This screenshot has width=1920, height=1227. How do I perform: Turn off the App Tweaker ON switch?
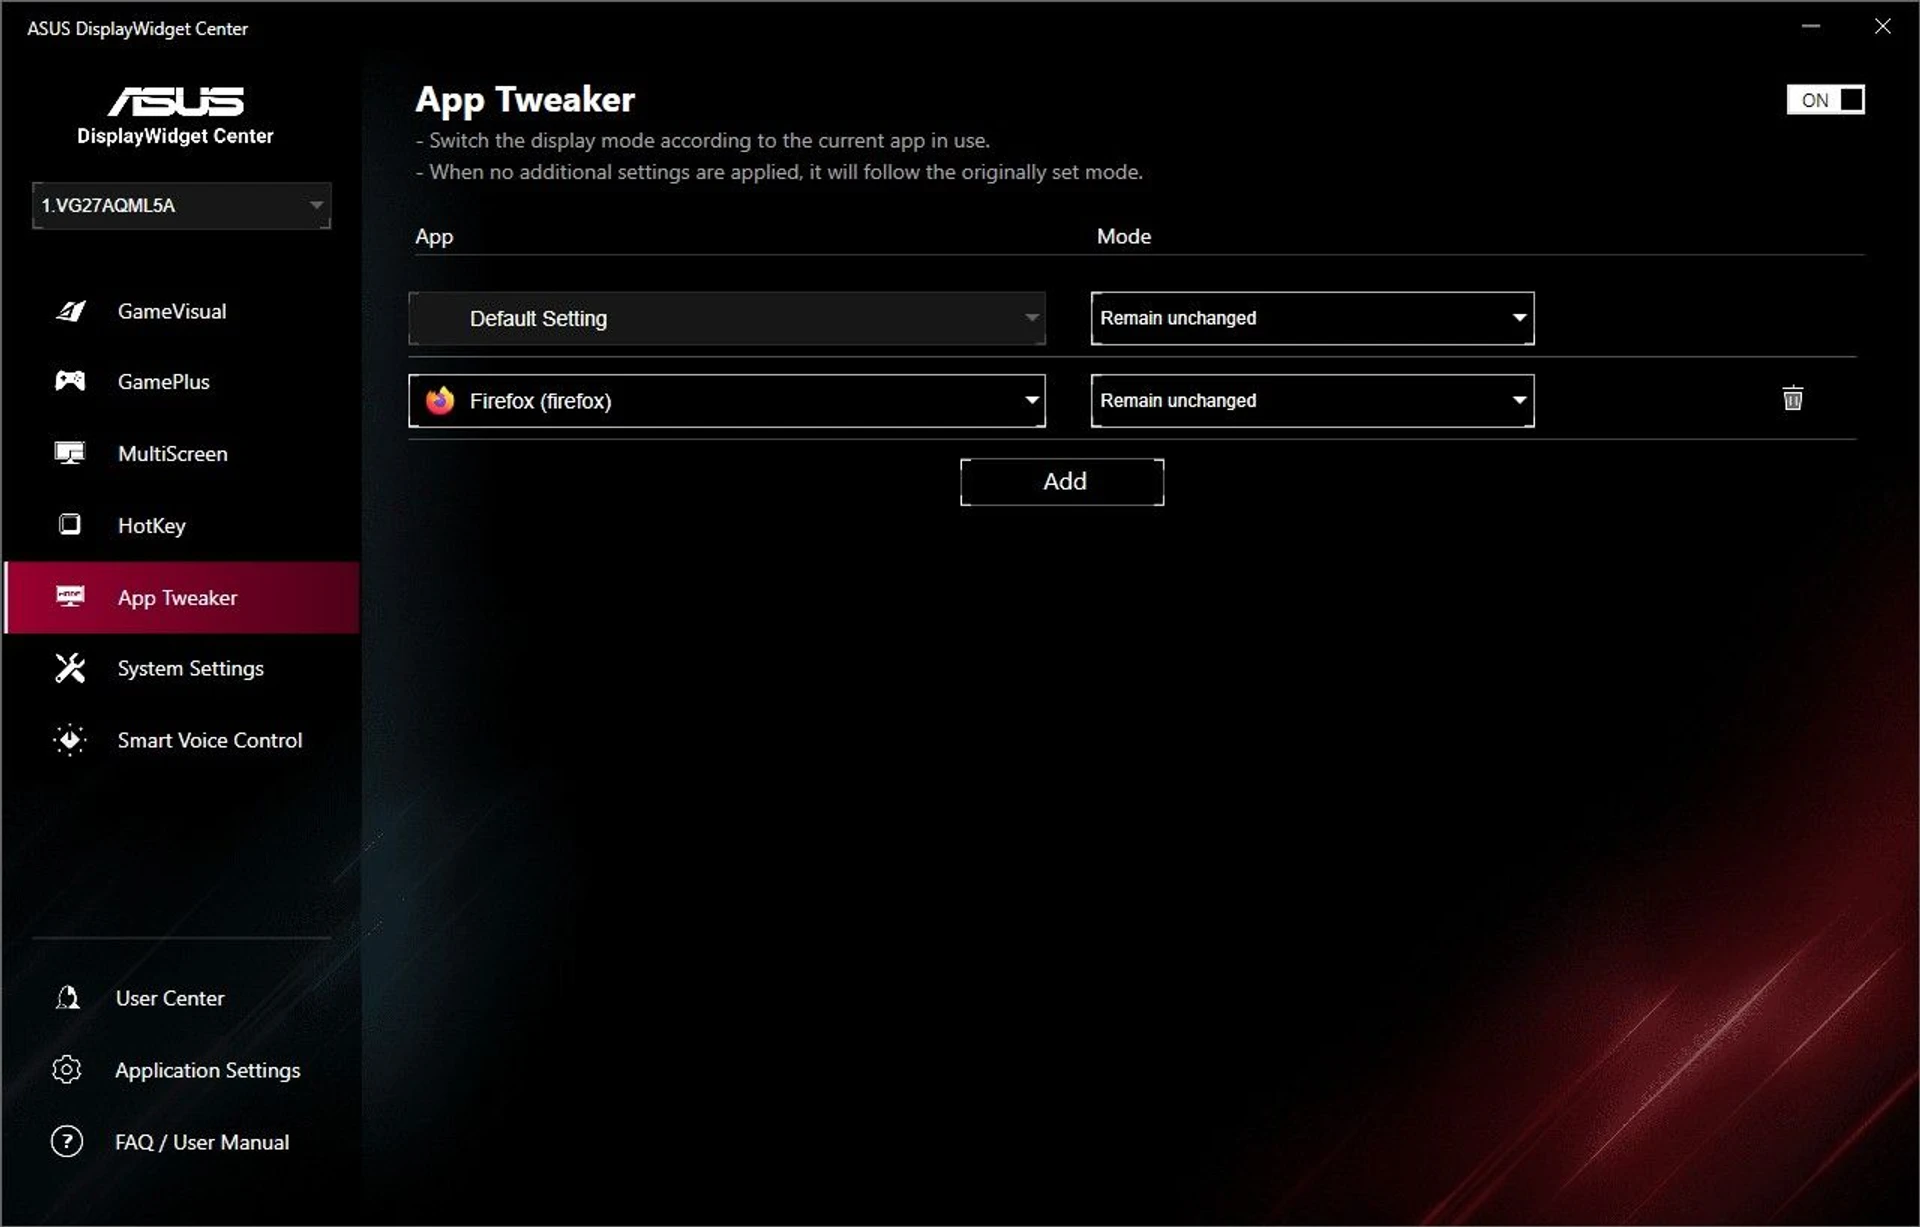point(1825,100)
